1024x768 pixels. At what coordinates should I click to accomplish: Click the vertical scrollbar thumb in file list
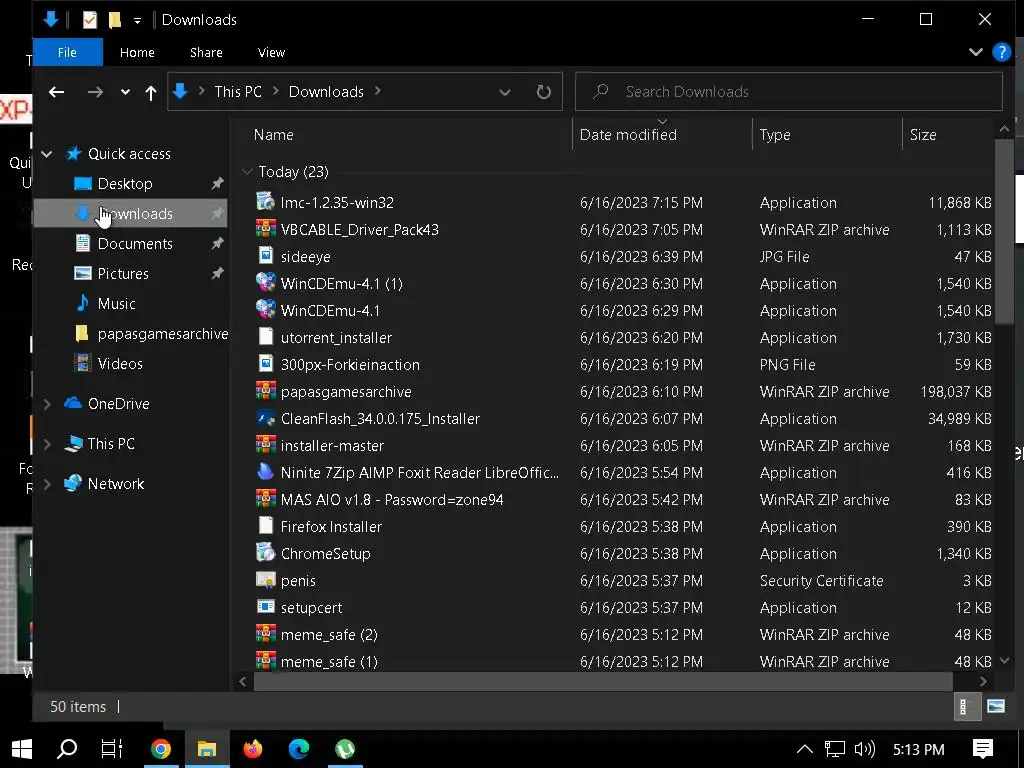(x=1004, y=231)
